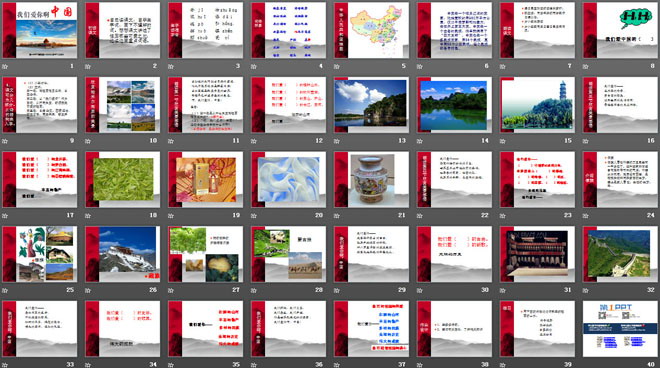Click the star icon beneath slide 40
This screenshot has width=660, height=368.
point(585,364)
